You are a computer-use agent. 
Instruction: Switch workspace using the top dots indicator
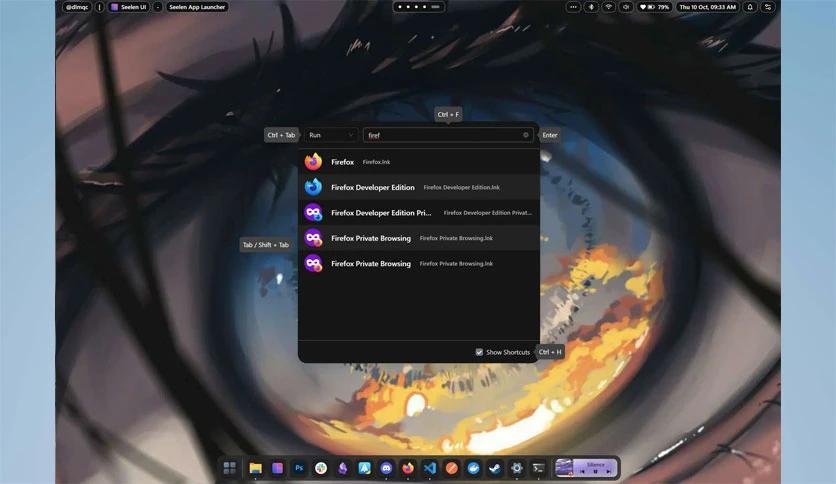pos(419,7)
